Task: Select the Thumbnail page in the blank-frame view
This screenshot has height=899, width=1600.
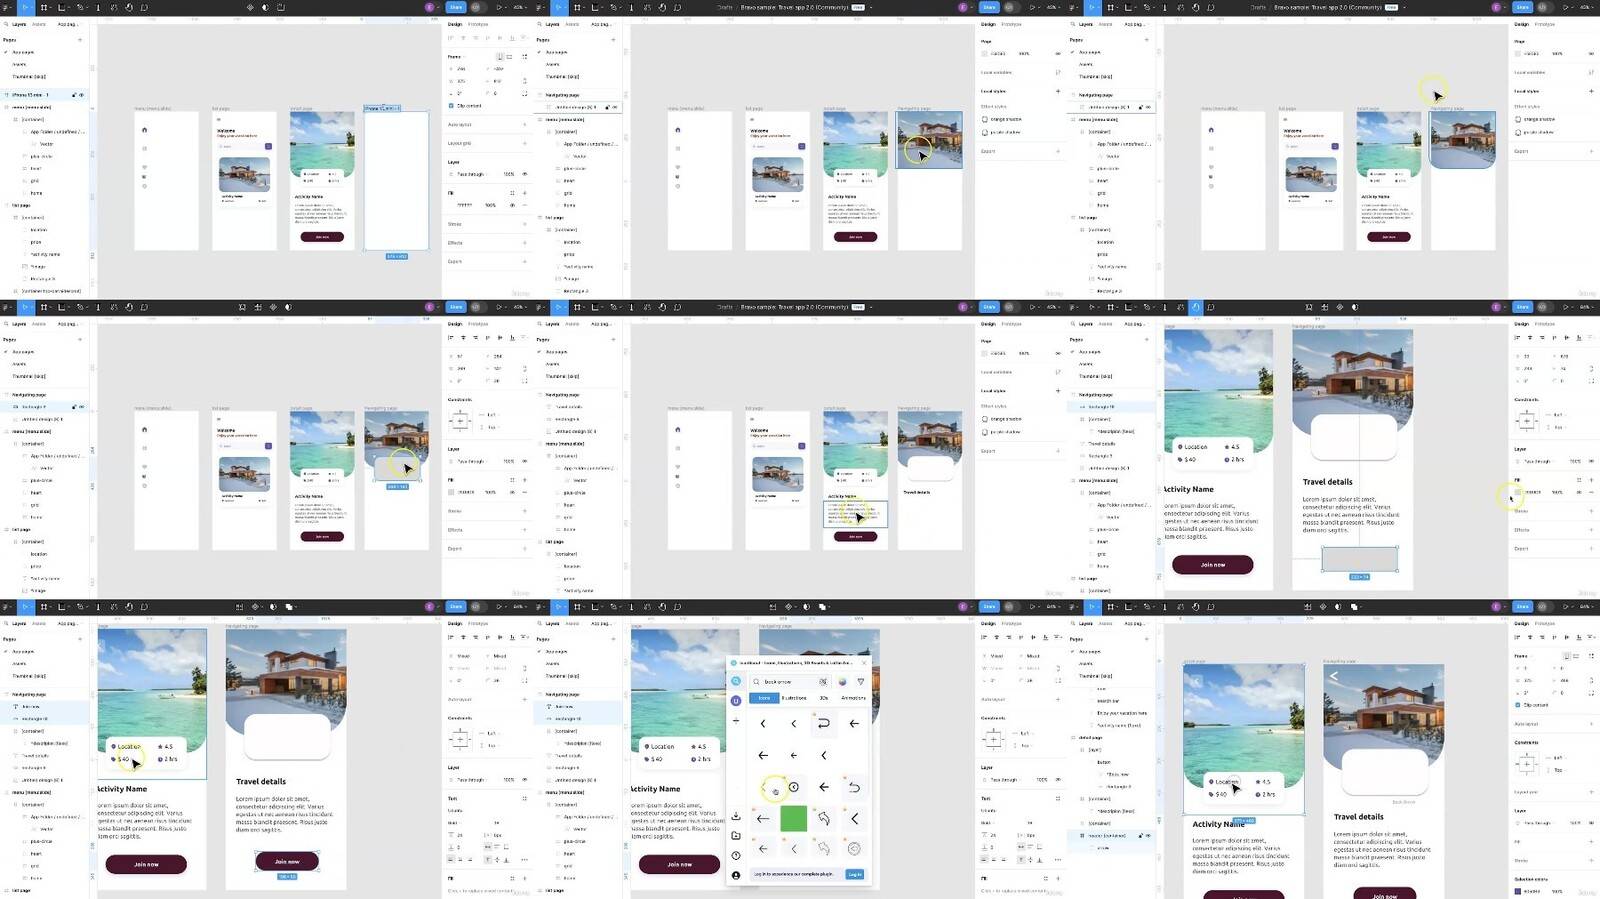Action: coord(28,76)
